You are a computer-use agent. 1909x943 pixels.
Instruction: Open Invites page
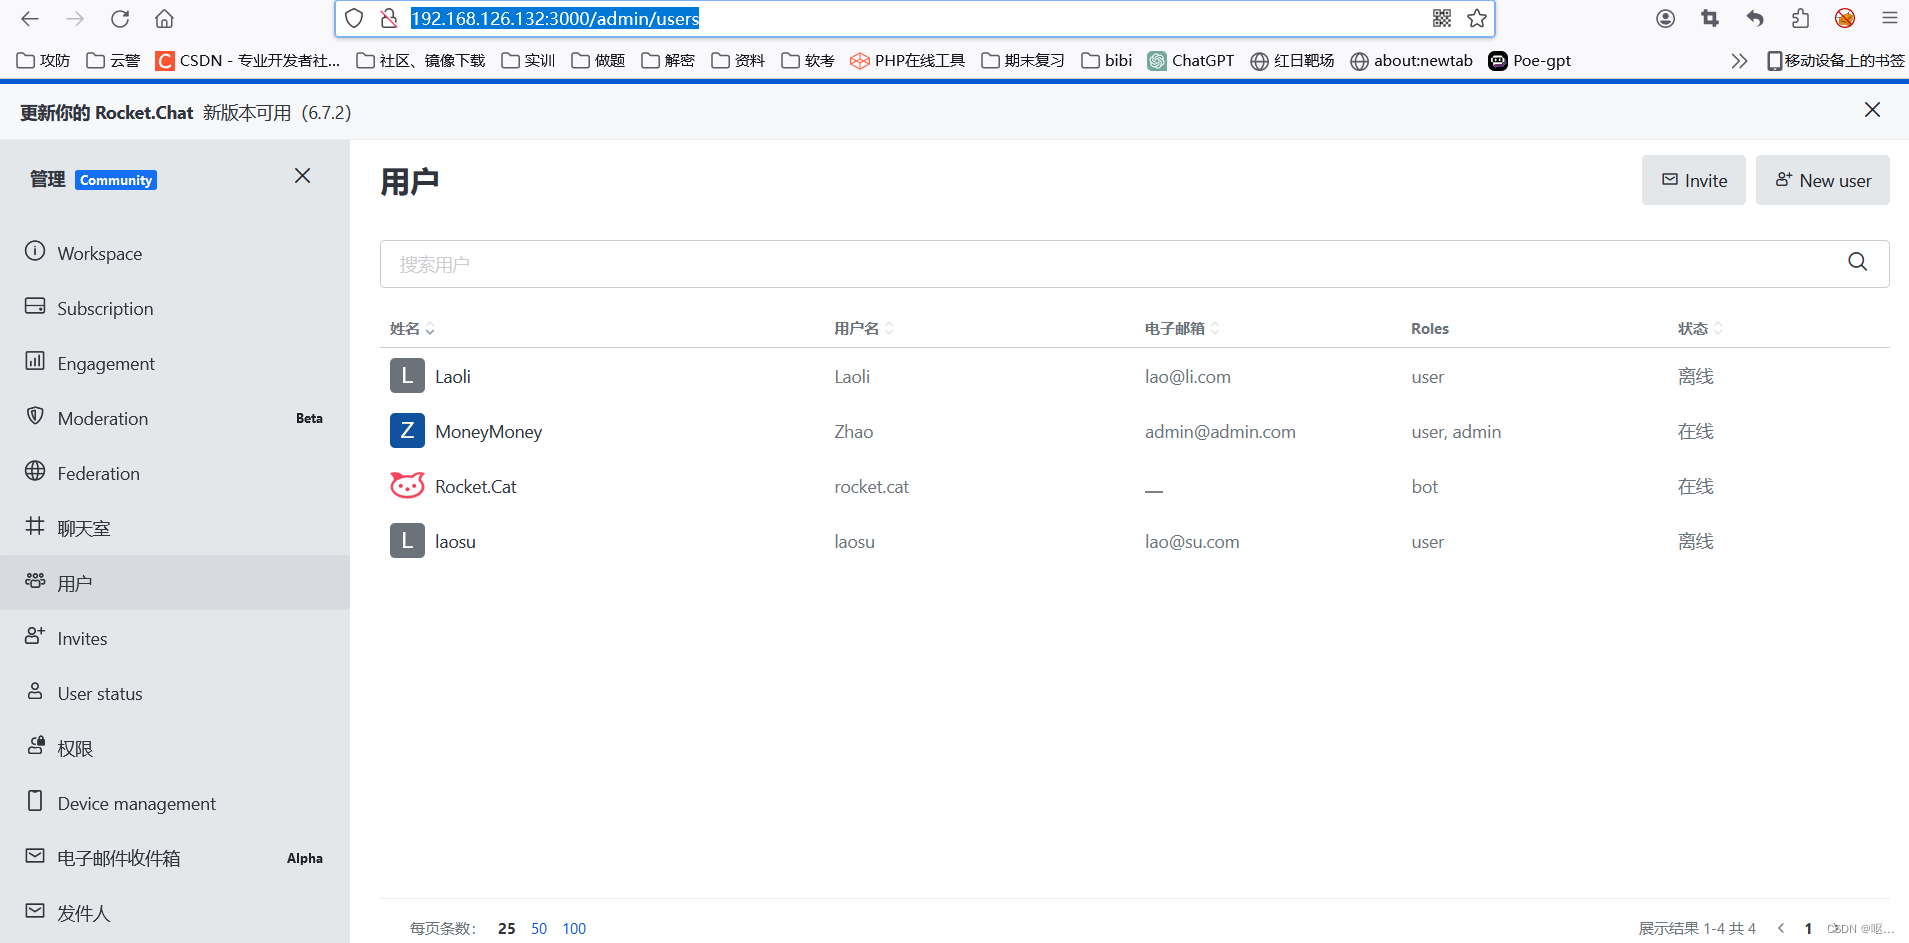click(175, 638)
